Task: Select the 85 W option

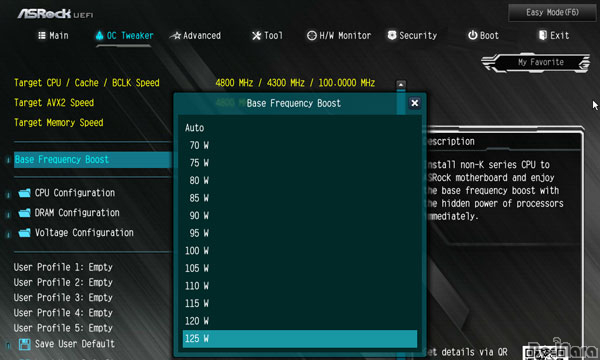Action: 300,198
